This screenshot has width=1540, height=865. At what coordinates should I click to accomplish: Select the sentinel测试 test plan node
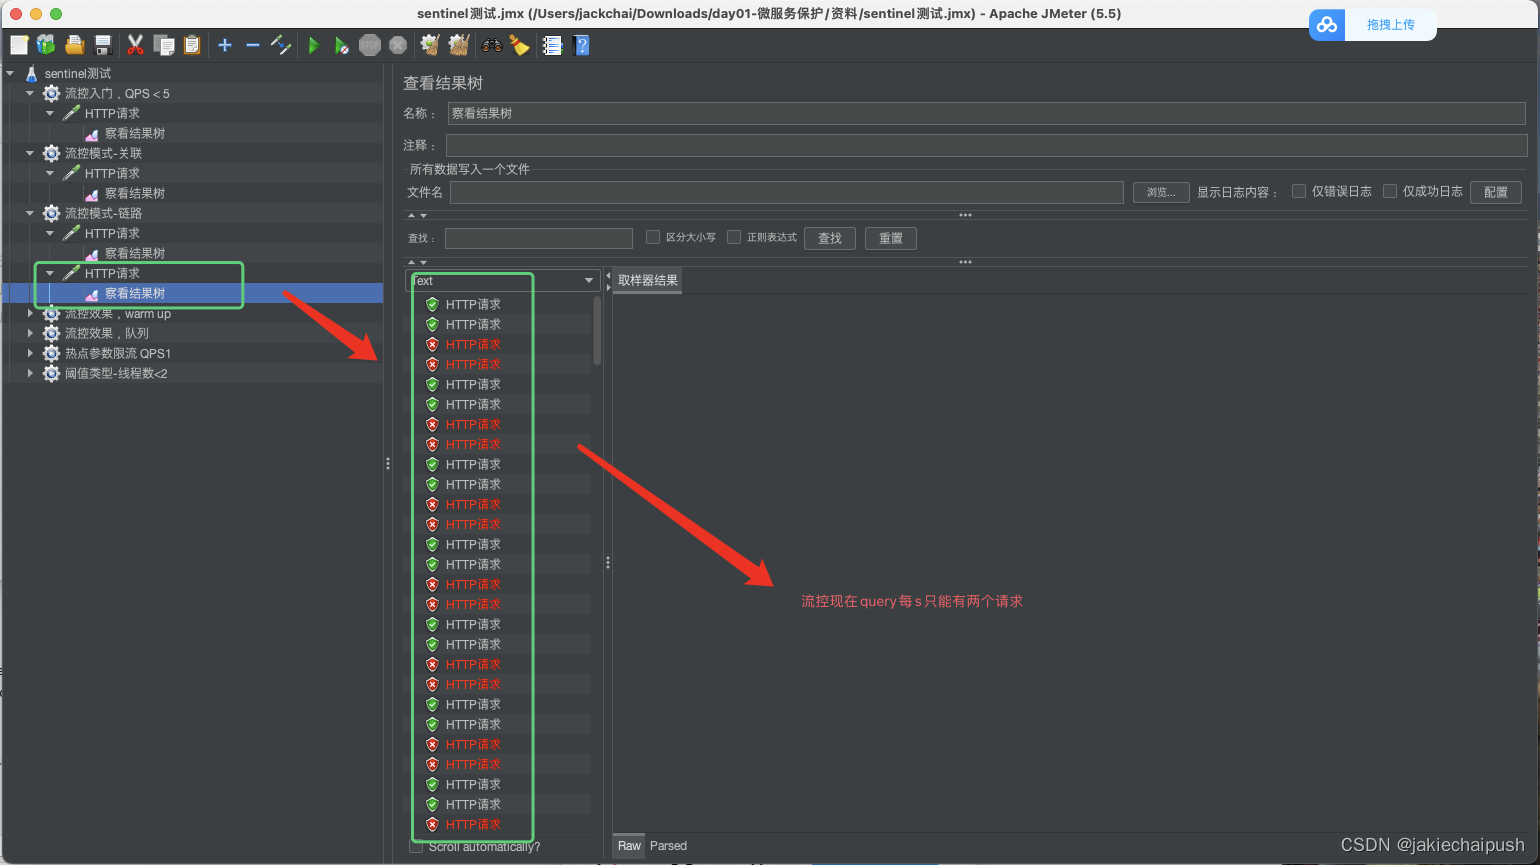pos(78,73)
